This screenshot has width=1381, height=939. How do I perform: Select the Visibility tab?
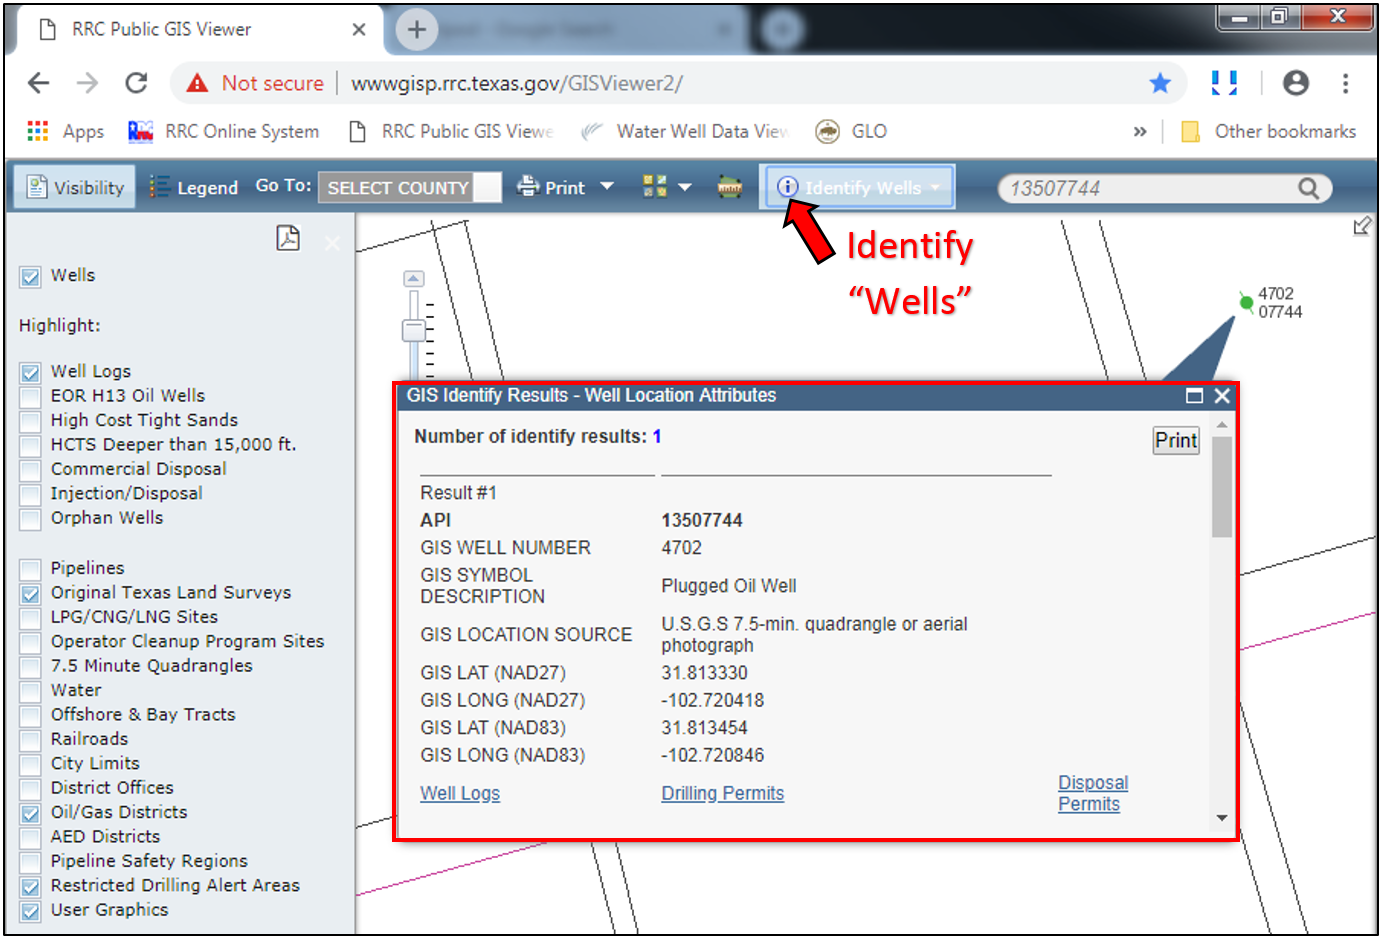click(x=75, y=188)
